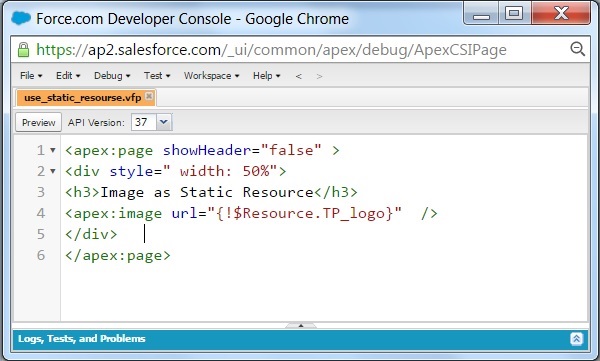600x361 pixels.
Task: Click the closing '</div>' tag
Action: 91,234
